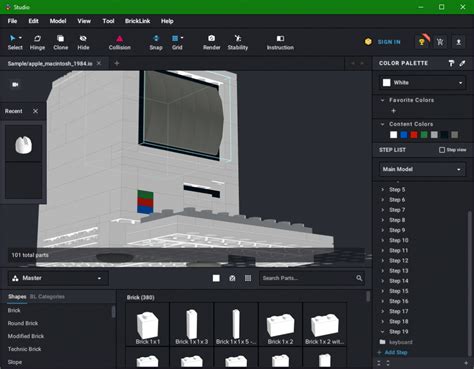The image size is (474, 369).
Task: Open the Master palette dropdown
Action: tap(58, 278)
